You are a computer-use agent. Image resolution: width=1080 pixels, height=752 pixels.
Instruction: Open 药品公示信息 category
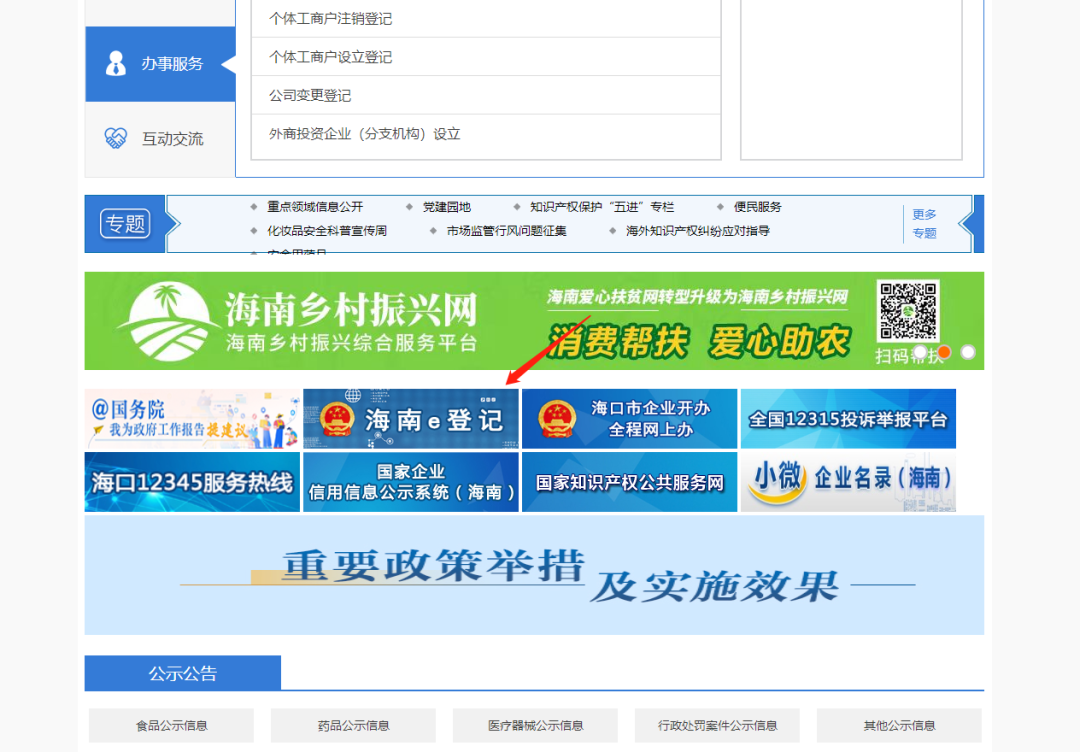353,725
